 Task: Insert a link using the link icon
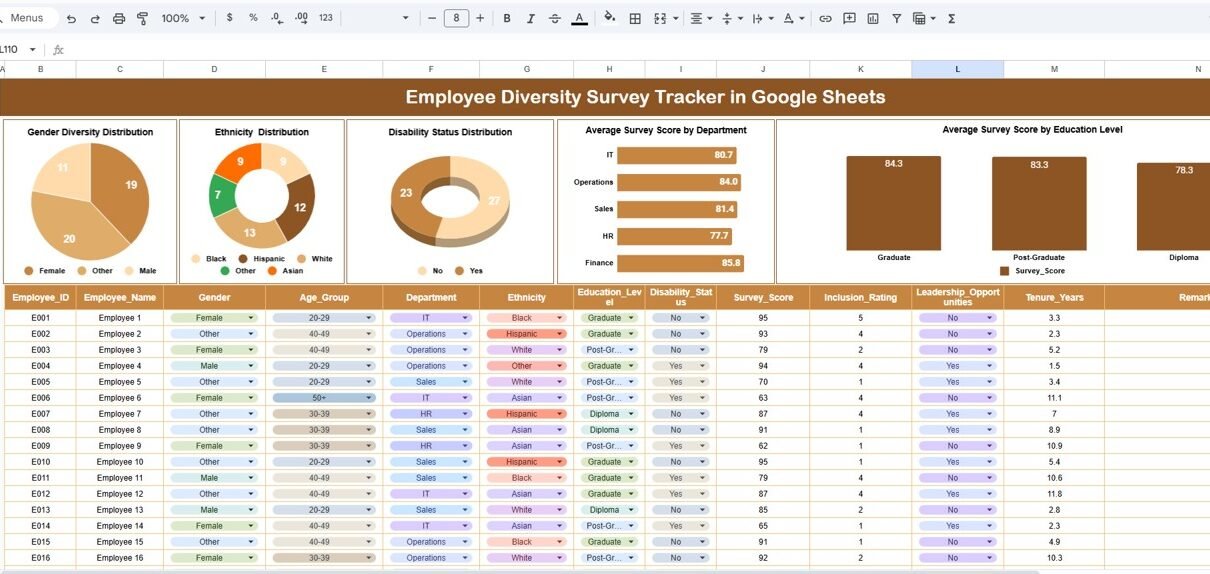tap(825, 18)
